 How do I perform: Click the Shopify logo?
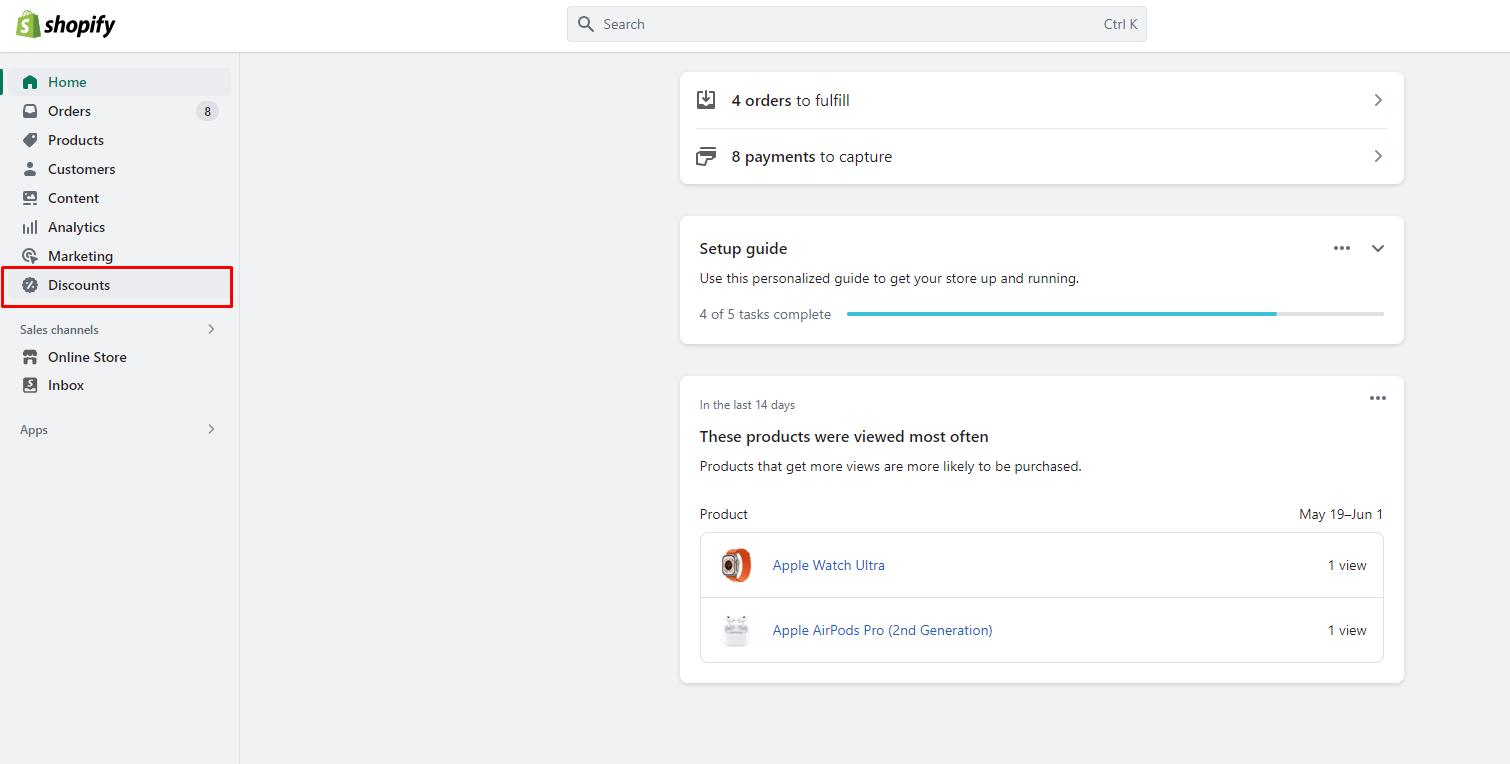66,25
